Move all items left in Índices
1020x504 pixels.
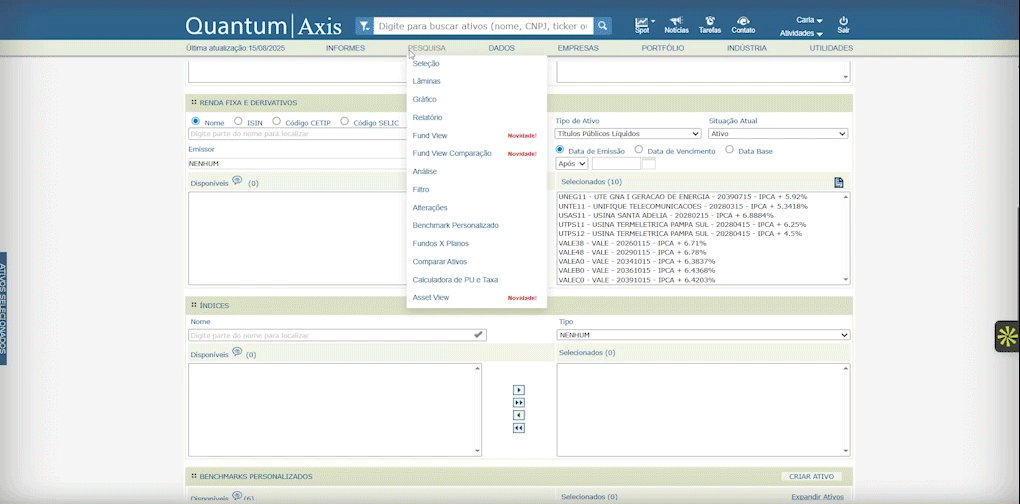tap(518, 428)
